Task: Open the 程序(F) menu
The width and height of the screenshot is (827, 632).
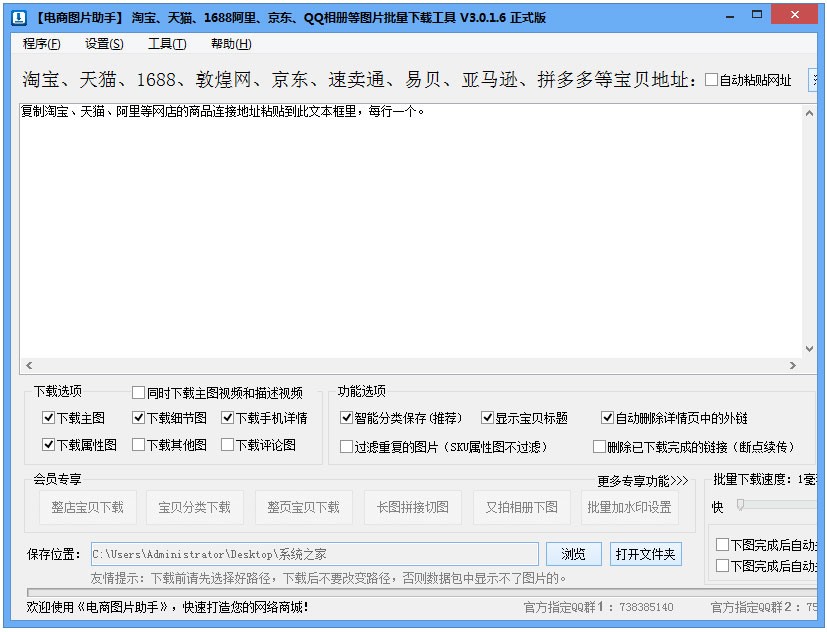Action: (42, 44)
